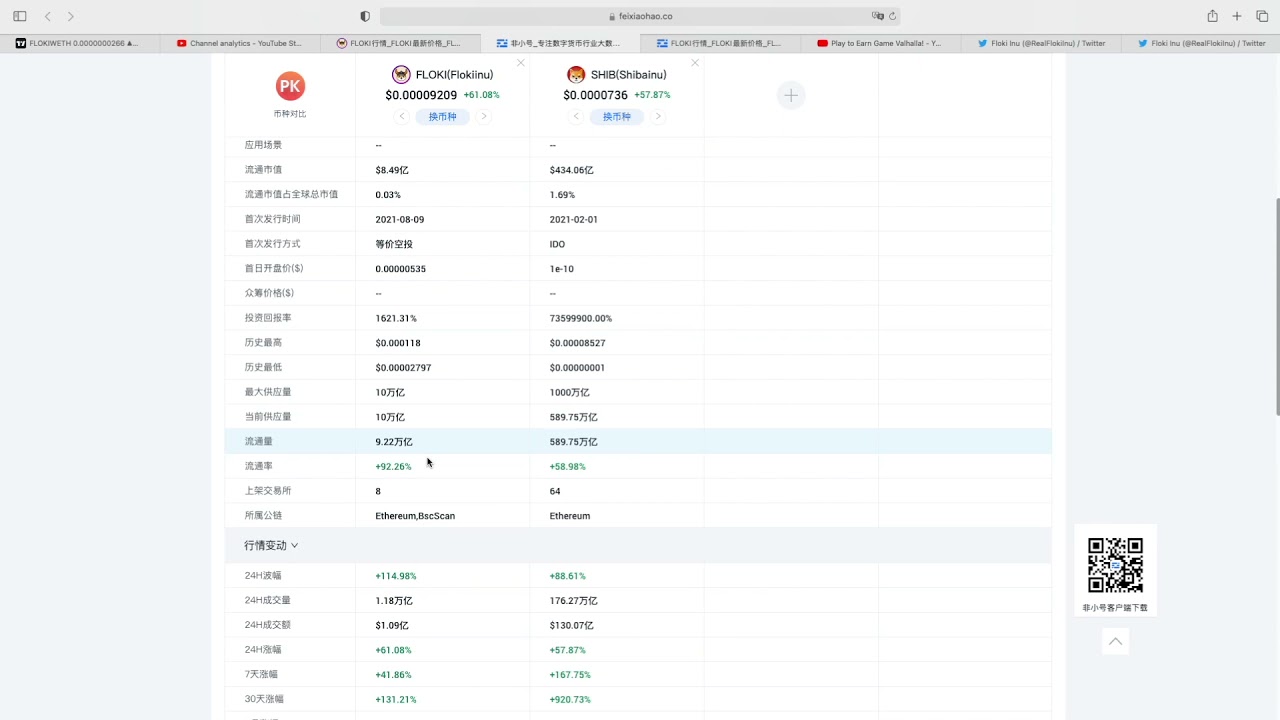Open the privacy report shield icon
The image size is (1280, 720).
pos(365,16)
